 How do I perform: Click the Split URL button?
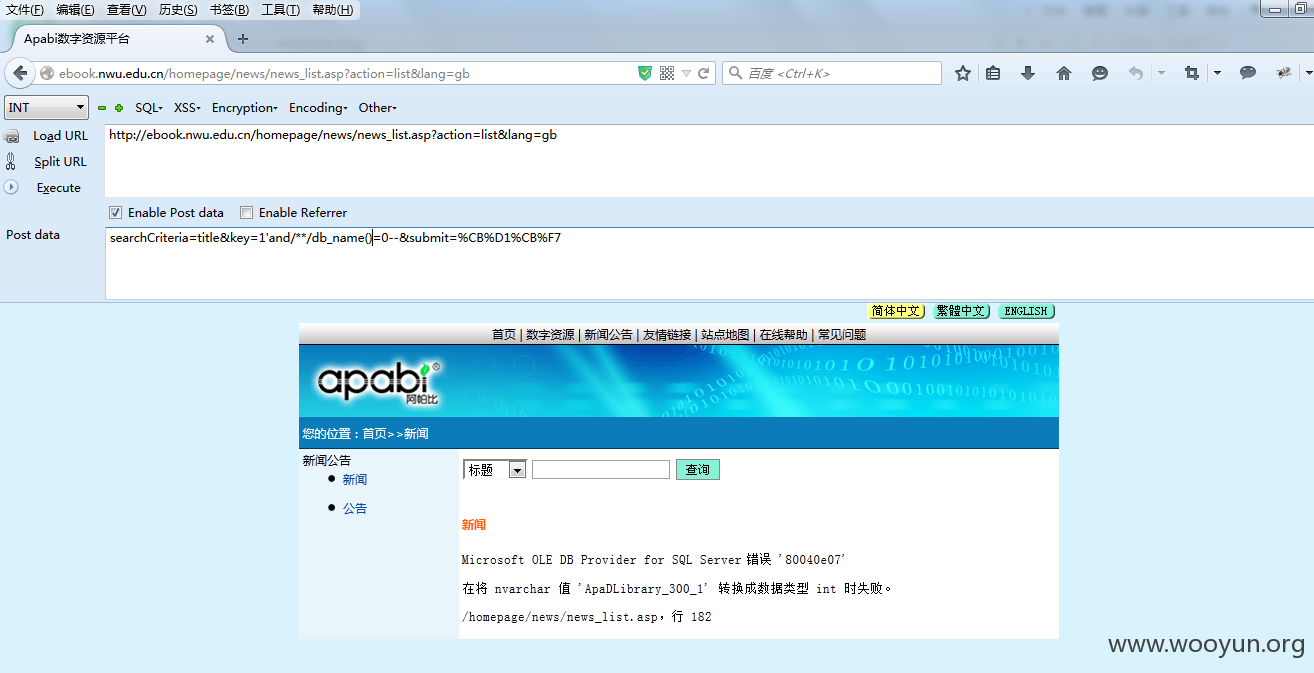pyautogui.click(x=60, y=162)
